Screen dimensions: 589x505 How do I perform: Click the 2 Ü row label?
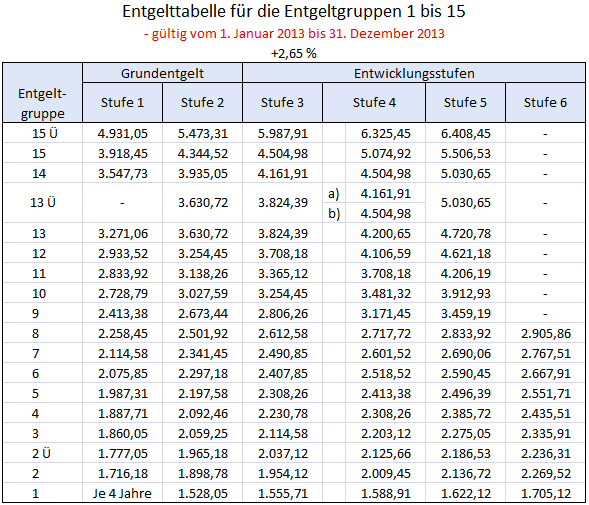click(42, 454)
